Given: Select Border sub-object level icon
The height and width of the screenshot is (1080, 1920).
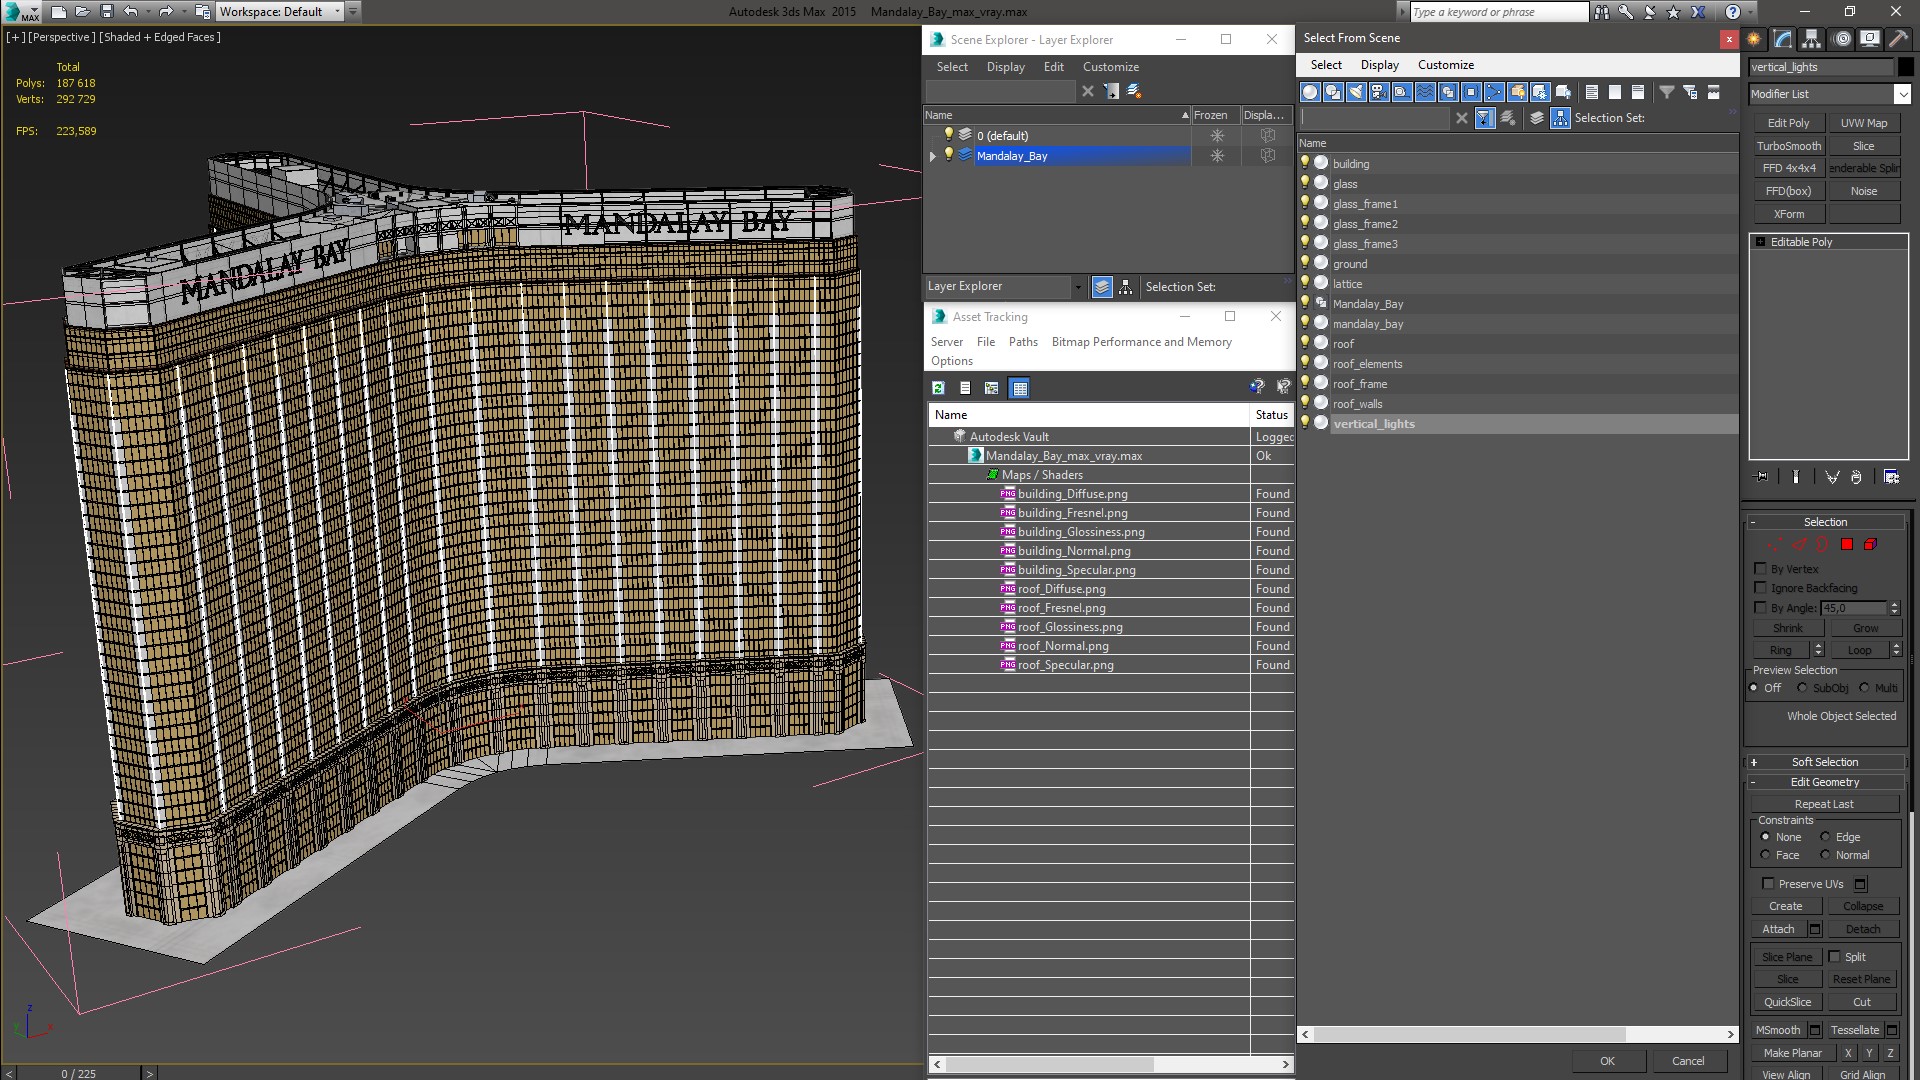Looking at the screenshot, I should pyautogui.click(x=1823, y=545).
